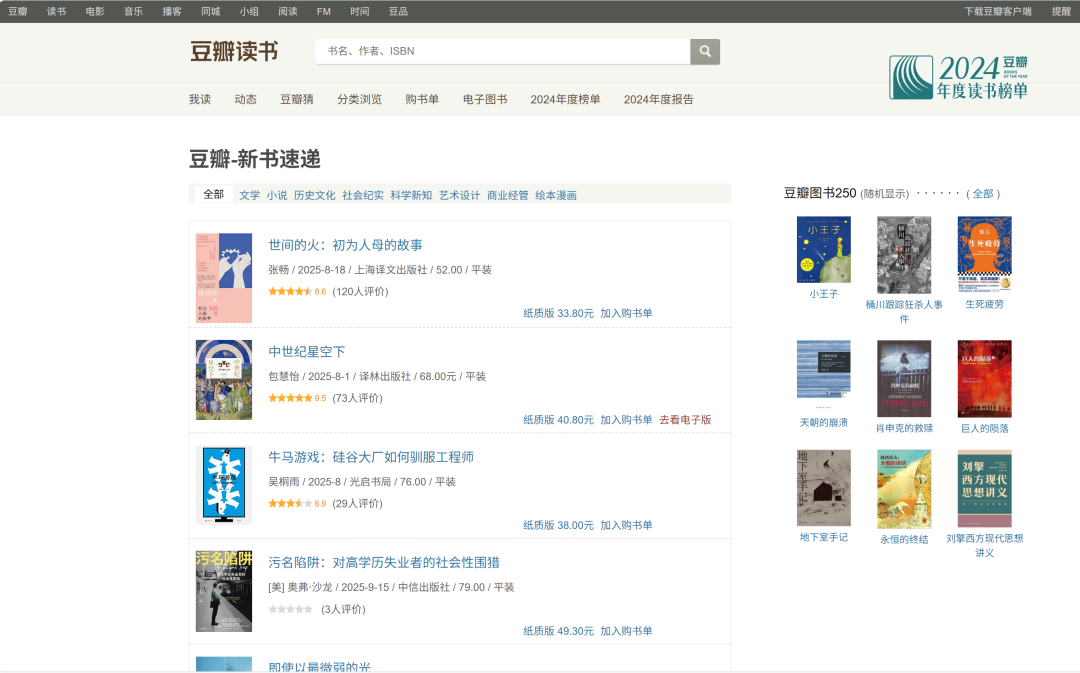The width and height of the screenshot is (1080, 673).
Task: Go to 豆品 in the top bar
Action: pyautogui.click(x=398, y=11)
